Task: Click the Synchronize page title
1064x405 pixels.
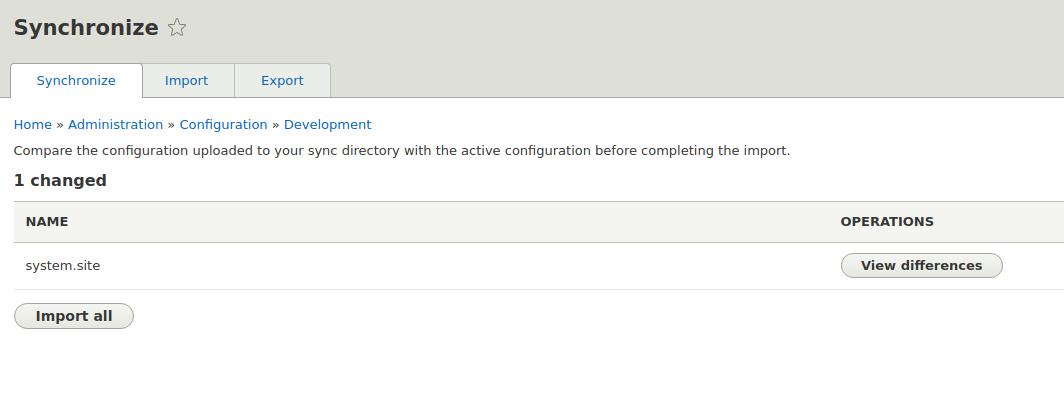Action: (86, 28)
